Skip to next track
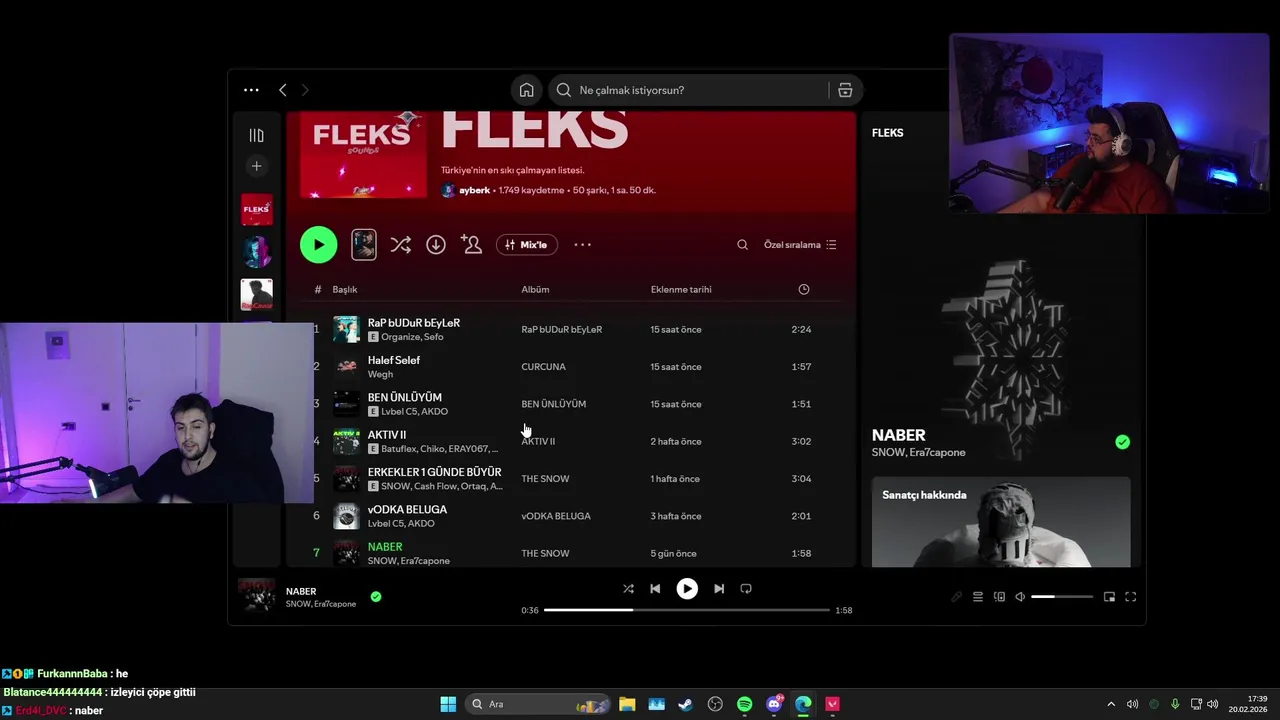The image size is (1280, 720). tap(719, 589)
